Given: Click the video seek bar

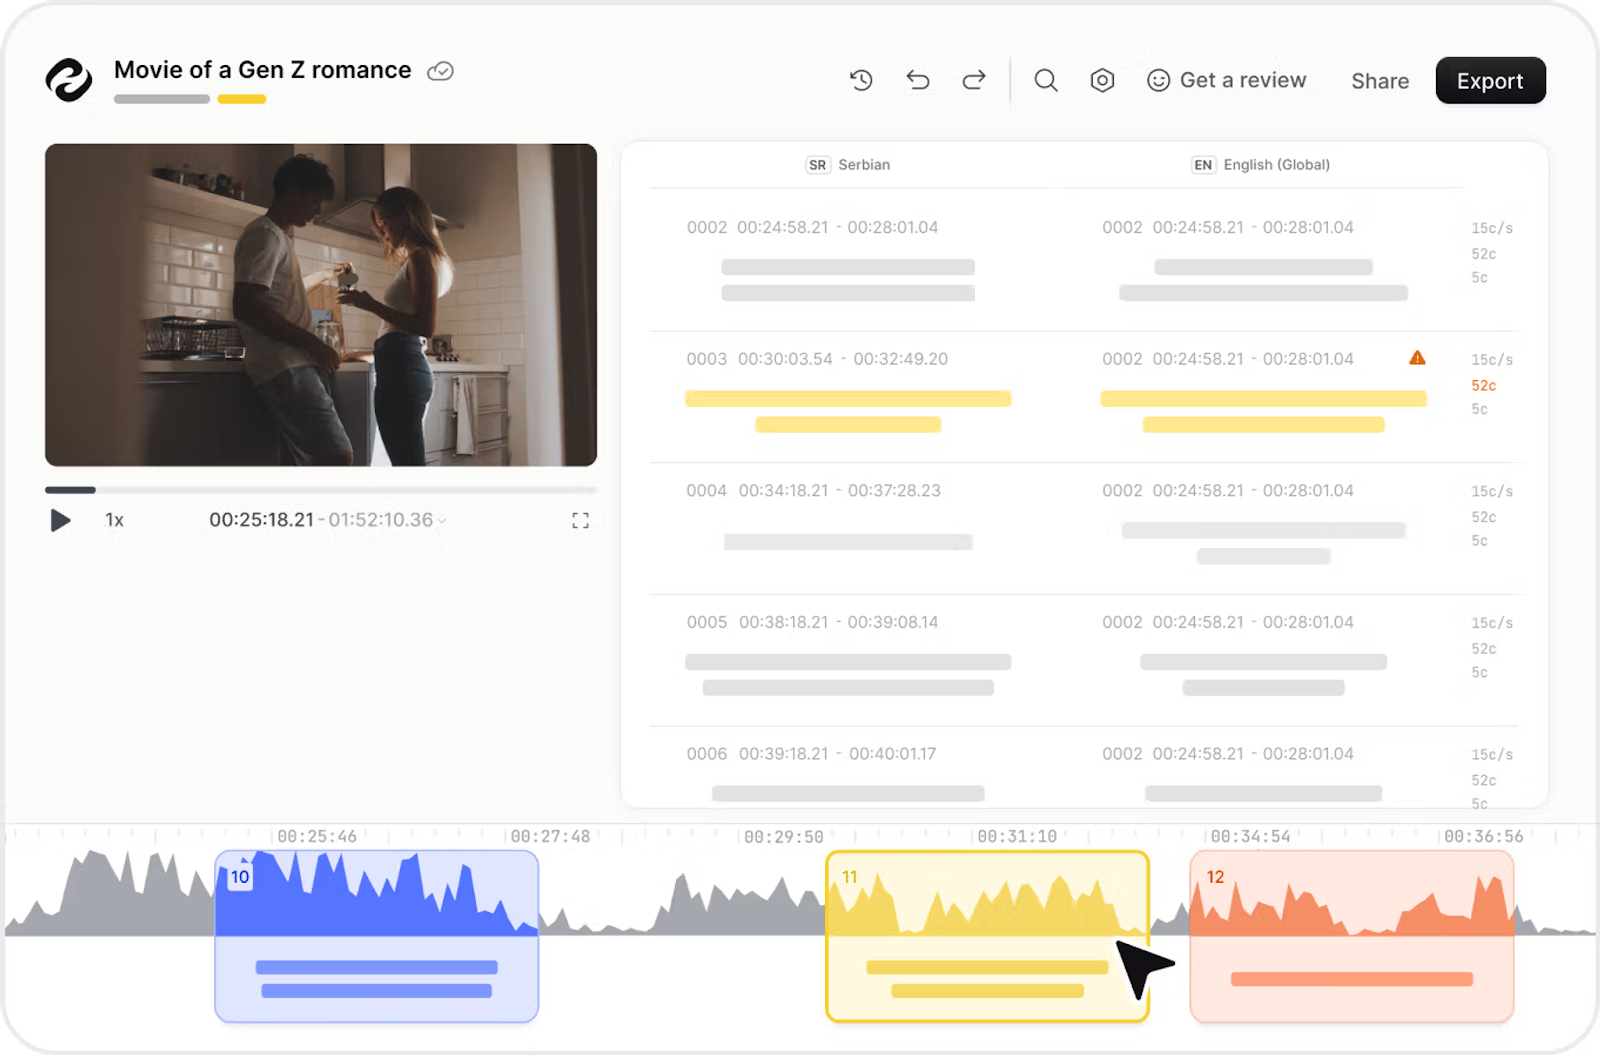Looking at the screenshot, I should pos(320,490).
